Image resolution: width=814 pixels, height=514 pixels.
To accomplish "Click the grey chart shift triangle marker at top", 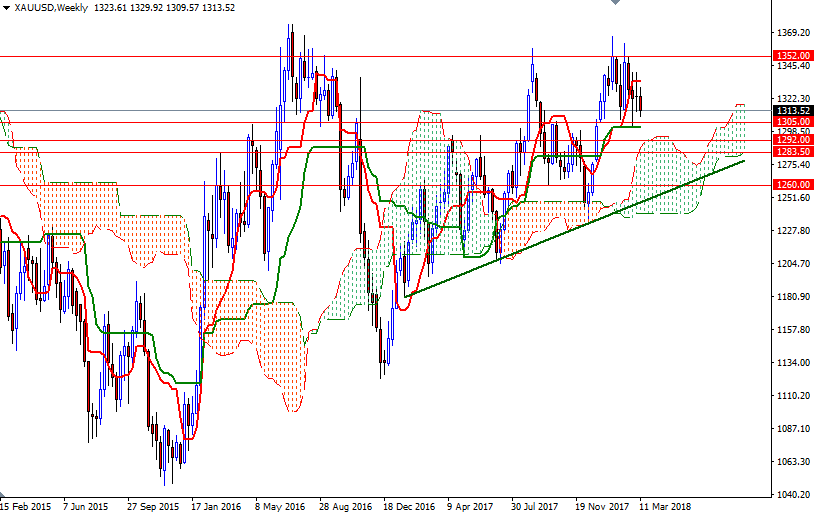I will click(x=616, y=2).
